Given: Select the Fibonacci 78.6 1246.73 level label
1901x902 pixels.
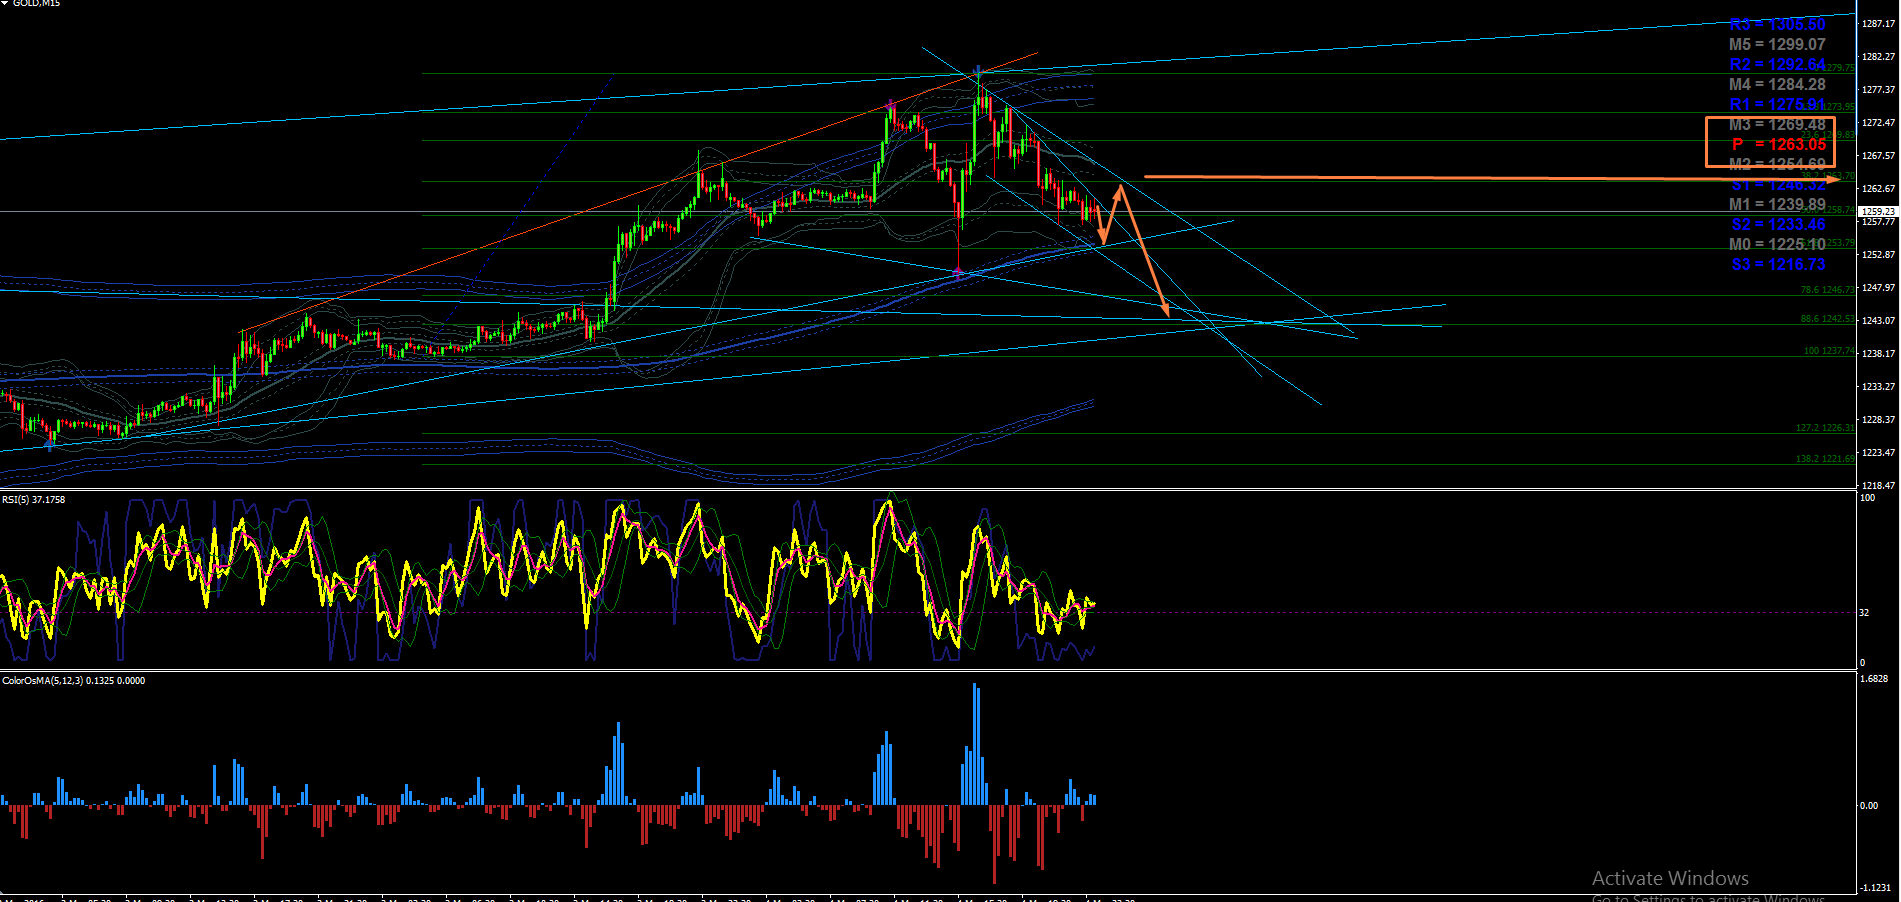Looking at the screenshot, I should [1827, 290].
